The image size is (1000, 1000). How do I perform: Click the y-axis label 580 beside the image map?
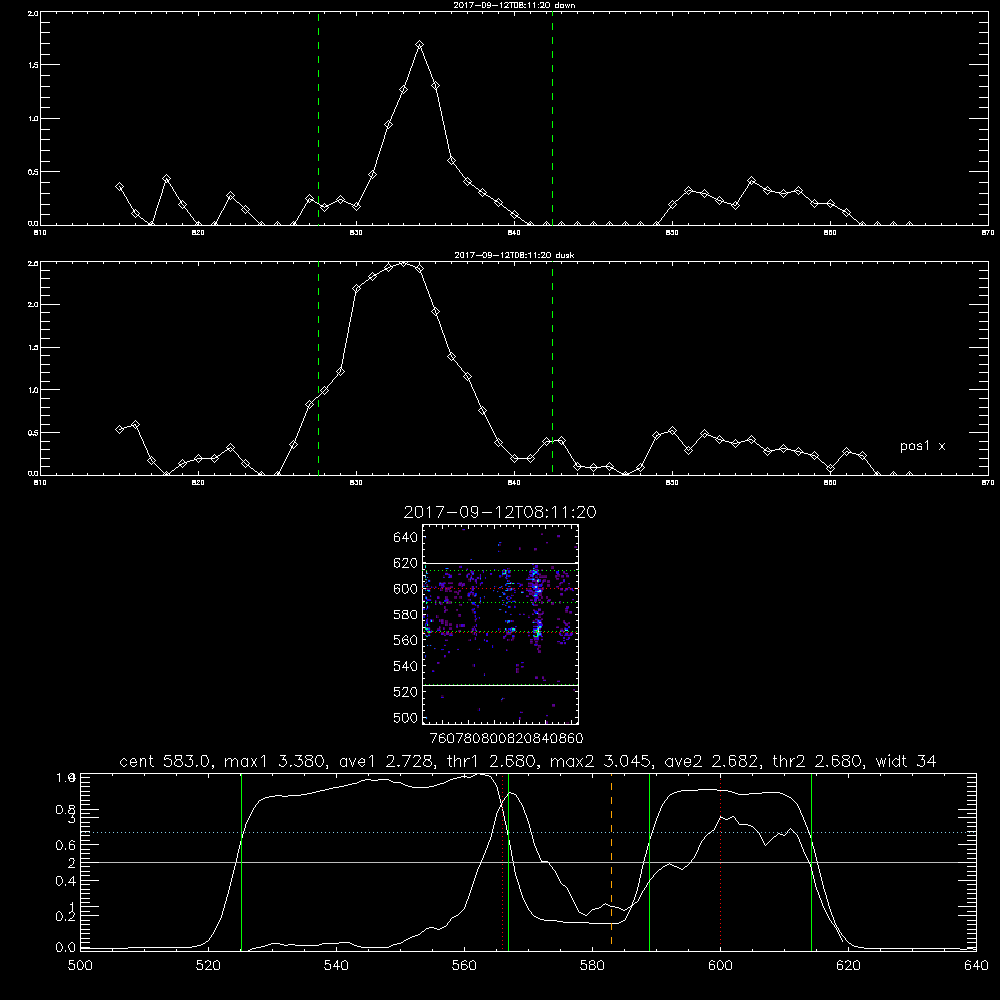(x=406, y=615)
